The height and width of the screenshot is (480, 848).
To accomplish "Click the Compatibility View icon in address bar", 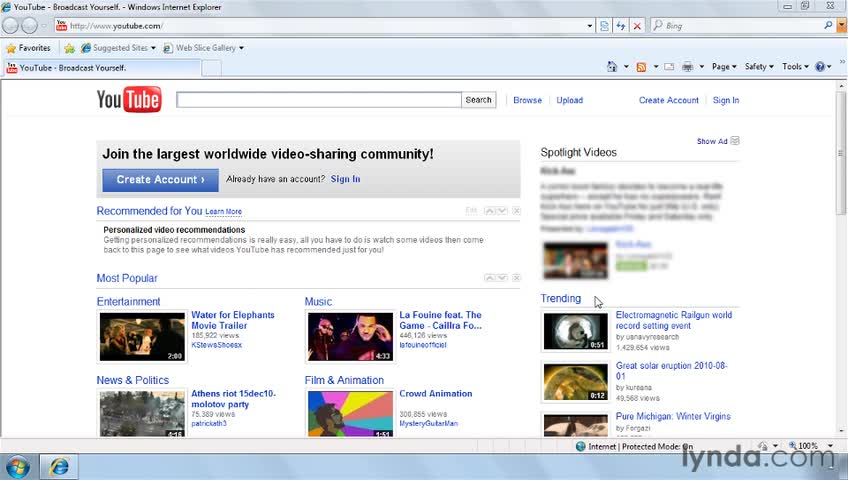I will tap(604, 25).
